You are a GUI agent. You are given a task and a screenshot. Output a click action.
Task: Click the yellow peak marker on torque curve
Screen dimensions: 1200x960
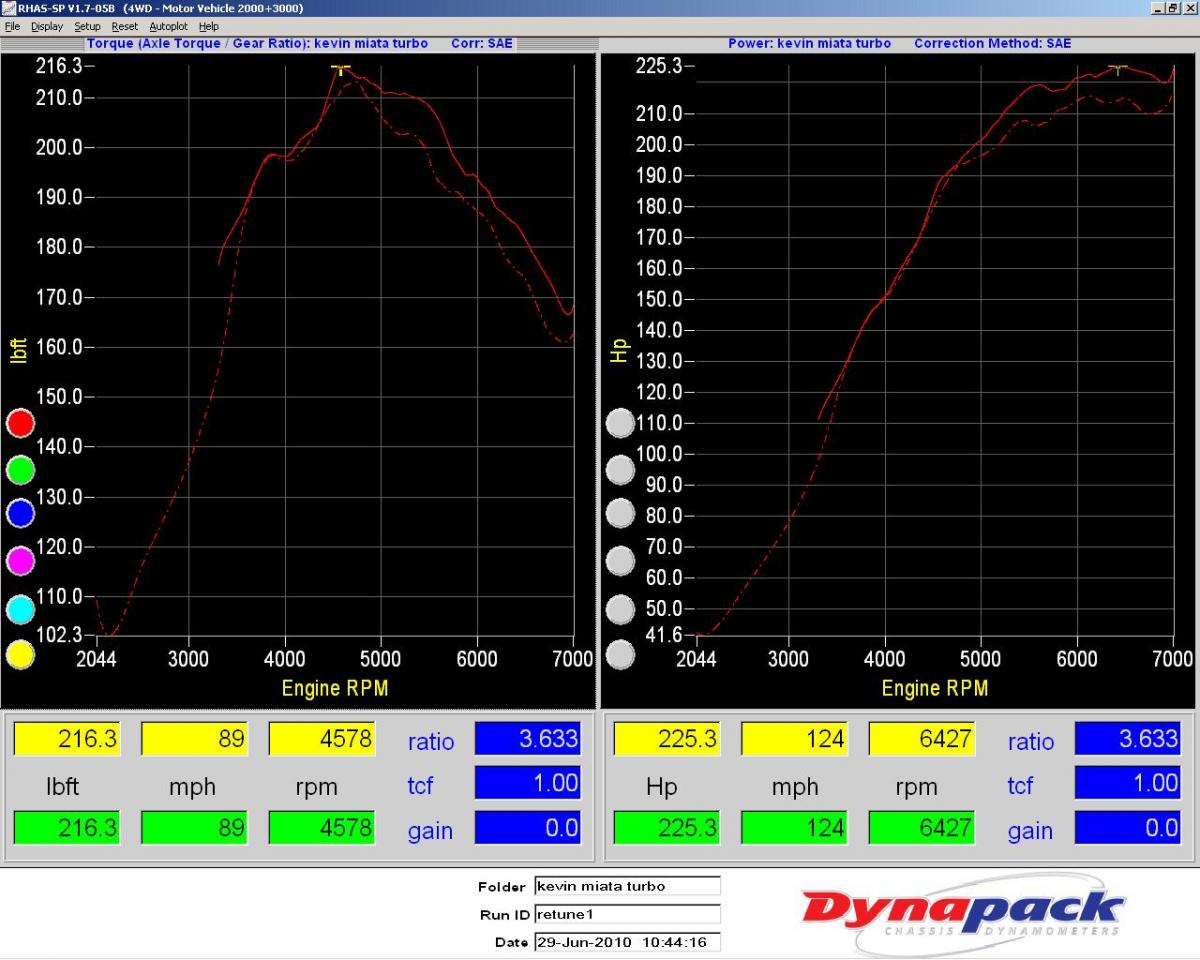pyautogui.click(x=341, y=70)
